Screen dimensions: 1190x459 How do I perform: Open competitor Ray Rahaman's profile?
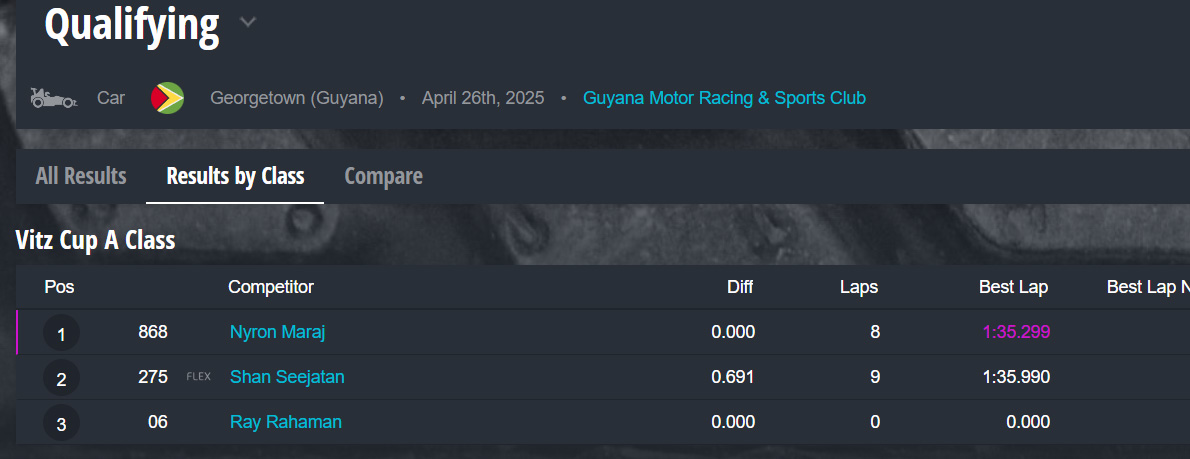pos(285,422)
